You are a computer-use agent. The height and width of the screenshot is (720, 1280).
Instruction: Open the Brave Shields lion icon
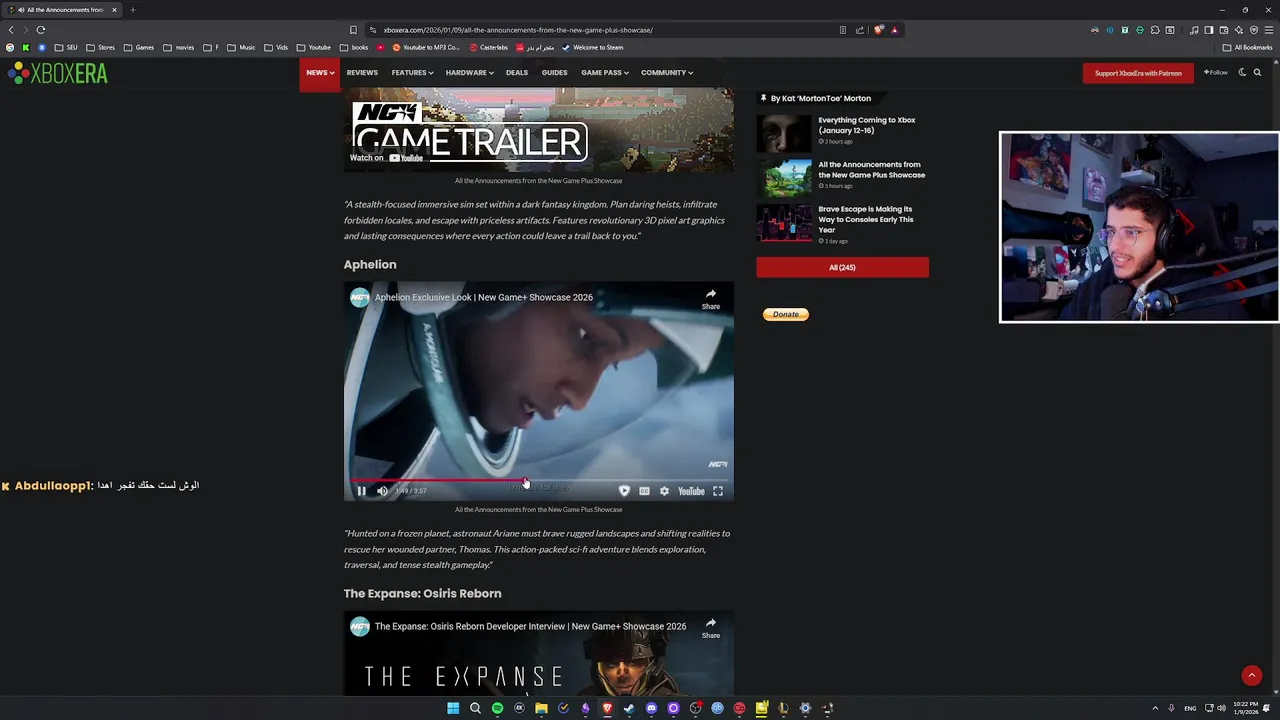tap(879, 30)
